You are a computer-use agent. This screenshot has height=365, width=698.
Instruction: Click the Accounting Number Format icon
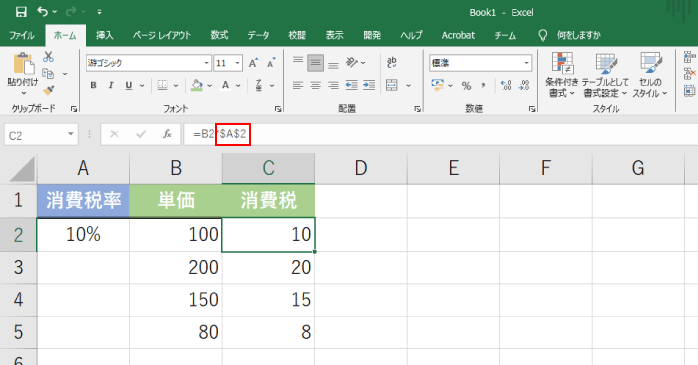(438, 85)
